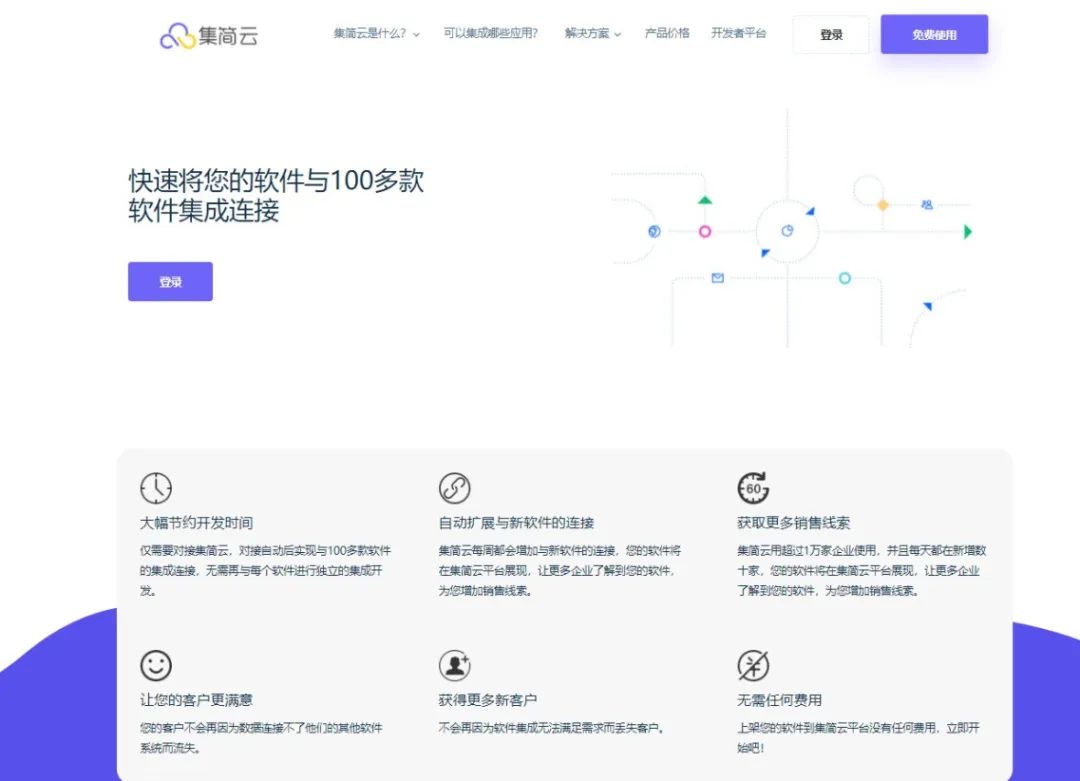Click the heading 让您的客户更满意
1080x781 pixels.
coord(196,700)
